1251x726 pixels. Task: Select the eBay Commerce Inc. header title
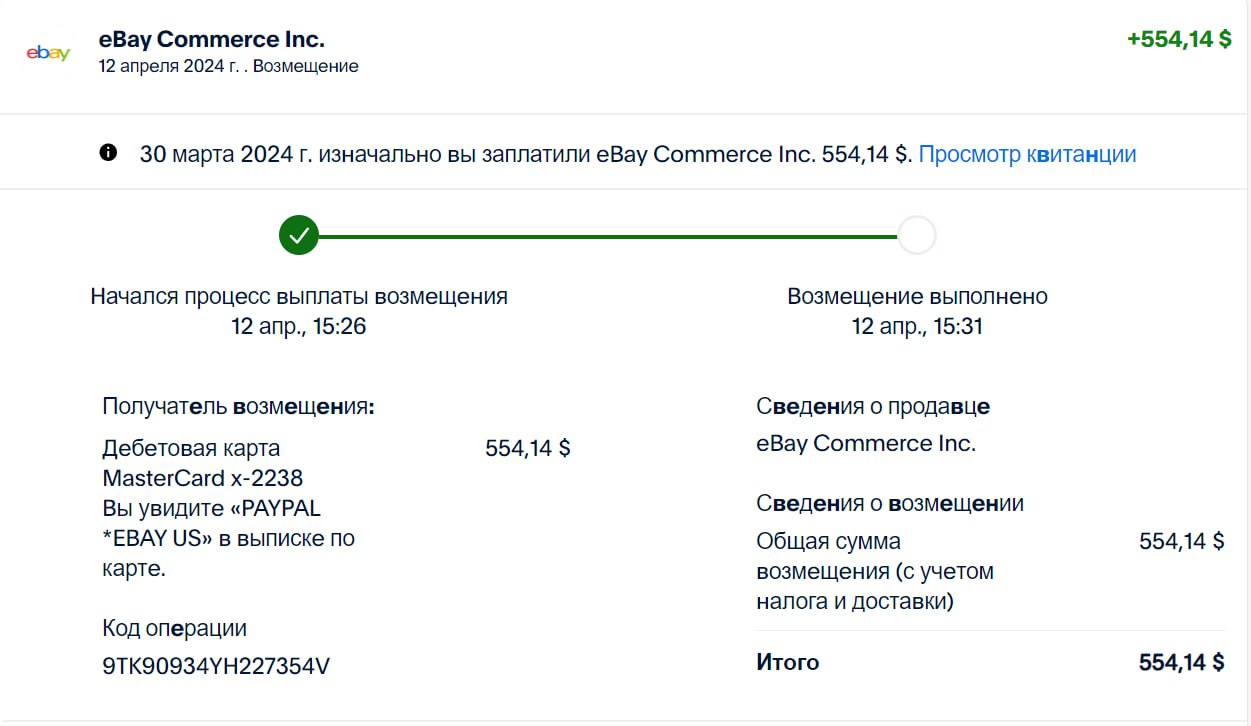[211, 39]
